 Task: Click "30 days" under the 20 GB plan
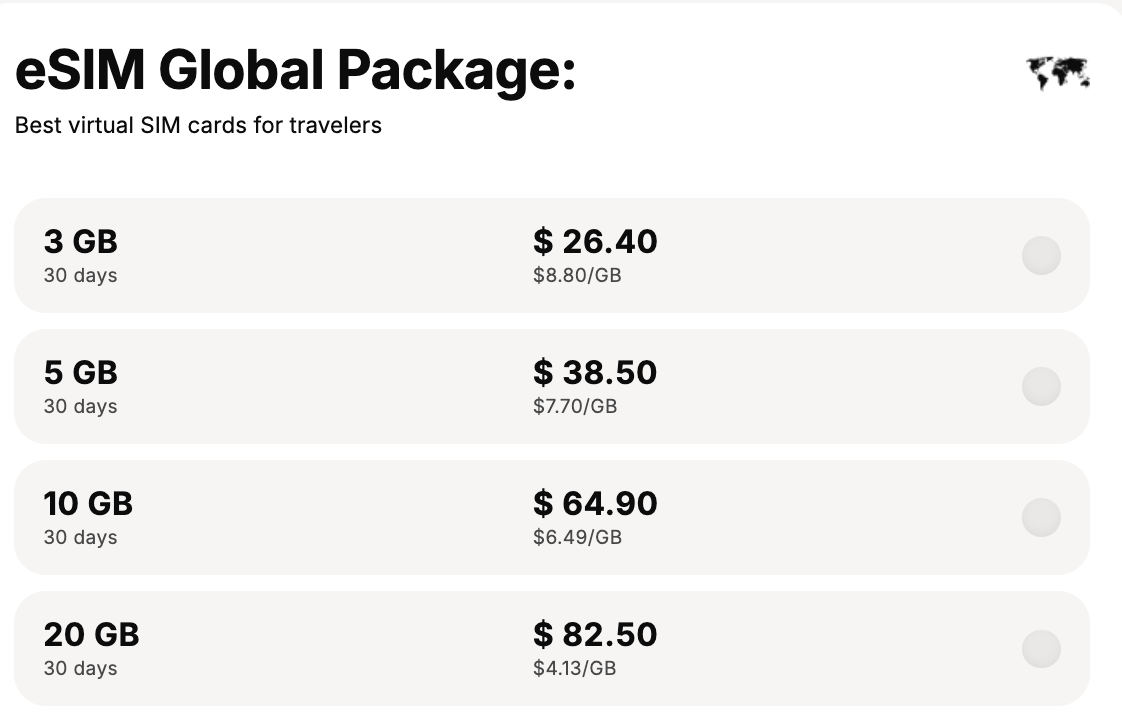pyautogui.click(x=80, y=668)
